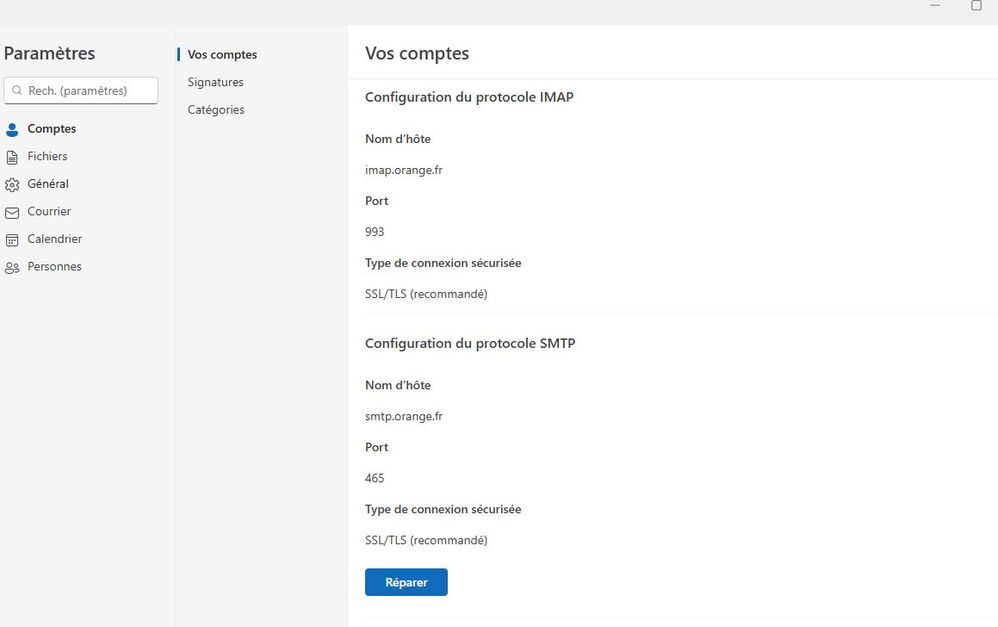Click the IMAP host name imap.orange.fr
The height and width of the screenshot is (627, 998).
[404, 170]
